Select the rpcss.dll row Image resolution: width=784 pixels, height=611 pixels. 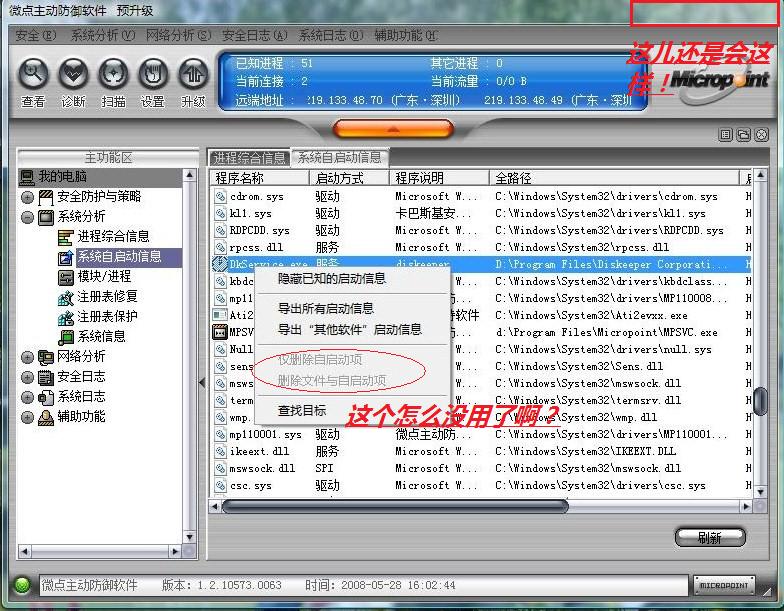pos(481,248)
